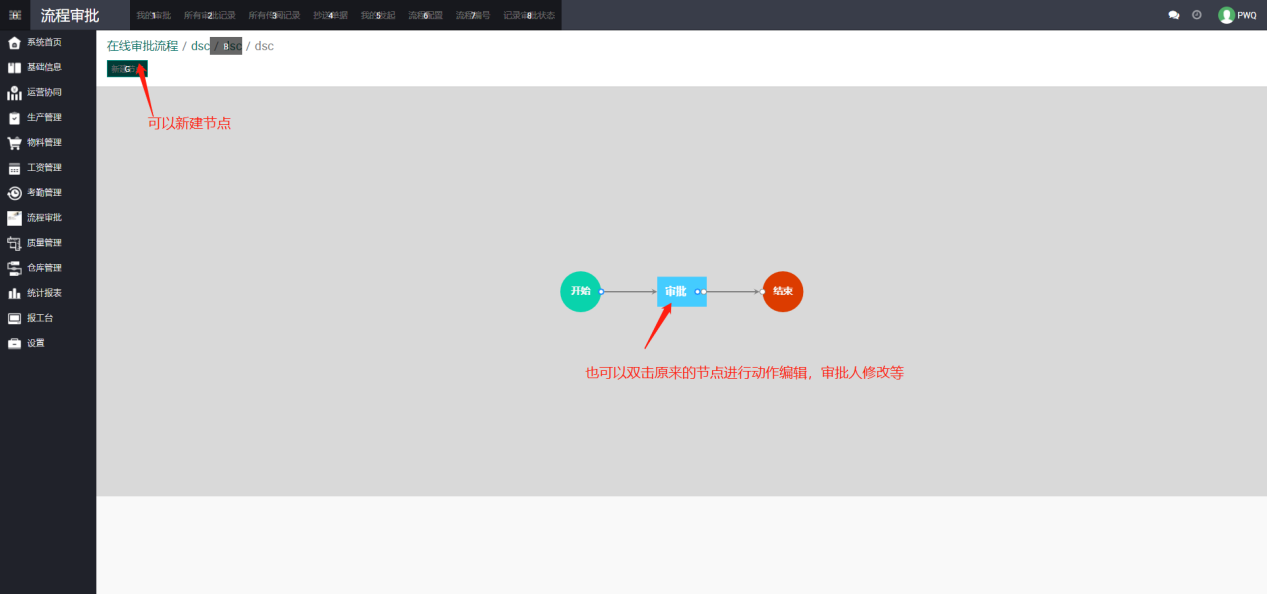Click the 在线审批流程 breadcrumb link

coord(142,46)
